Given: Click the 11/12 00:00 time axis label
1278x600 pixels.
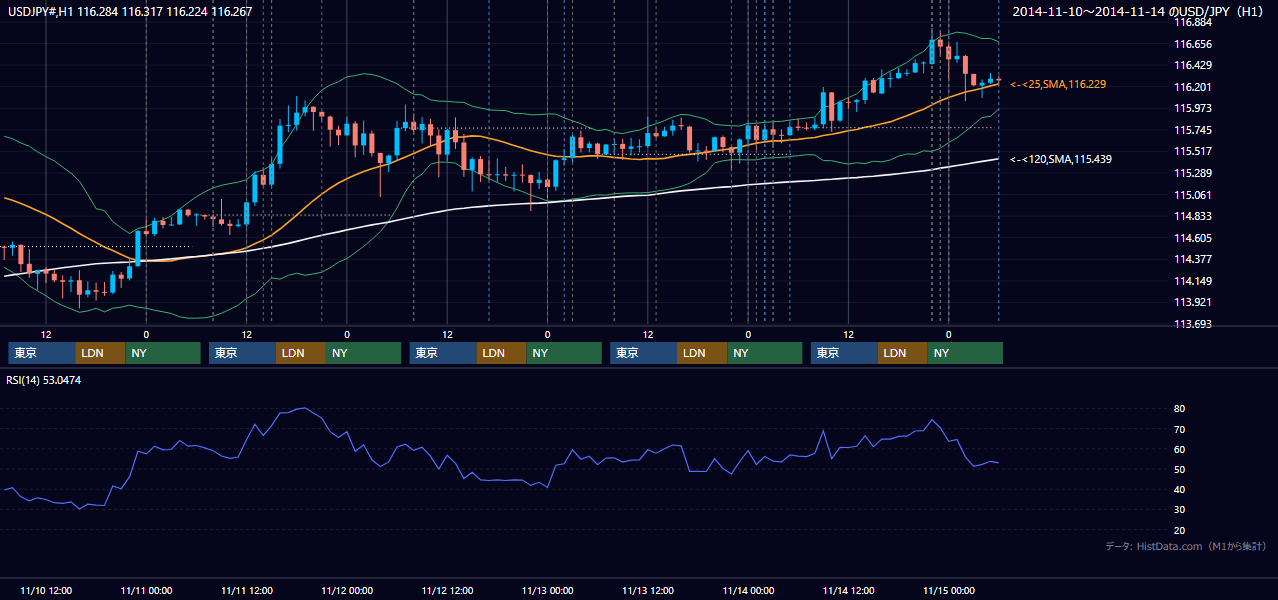Looking at the screenshot, I should (x=347, y=590).
